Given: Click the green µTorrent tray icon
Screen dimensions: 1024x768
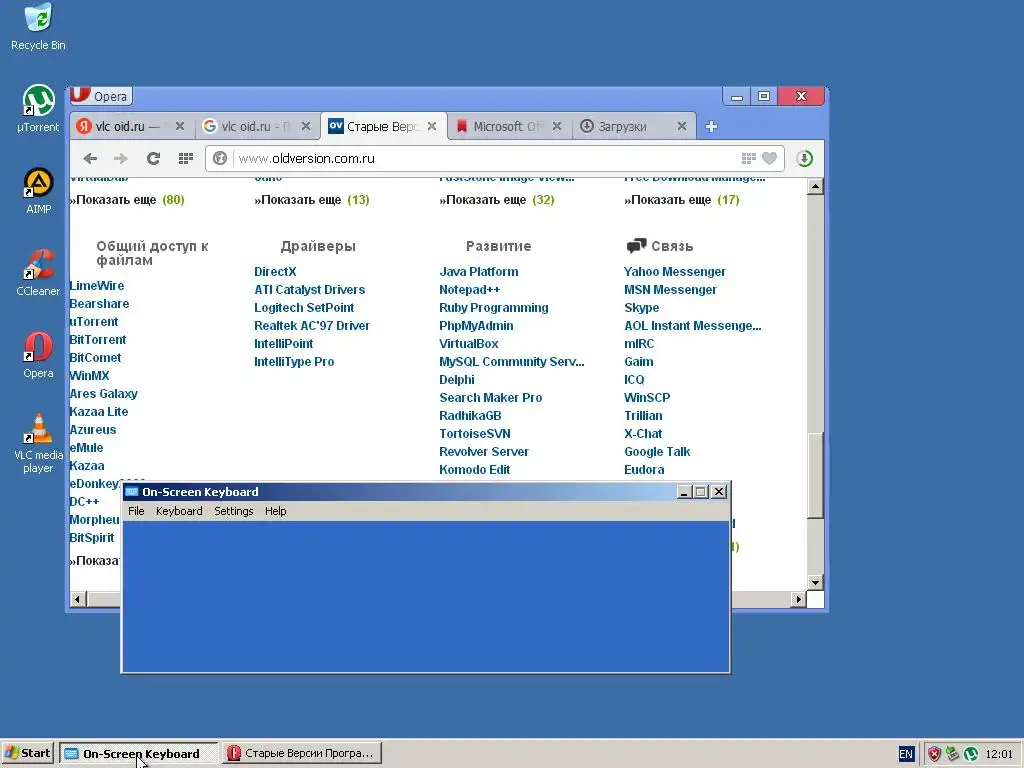Looking at the screenshot, I should click(x=971, y=754).
